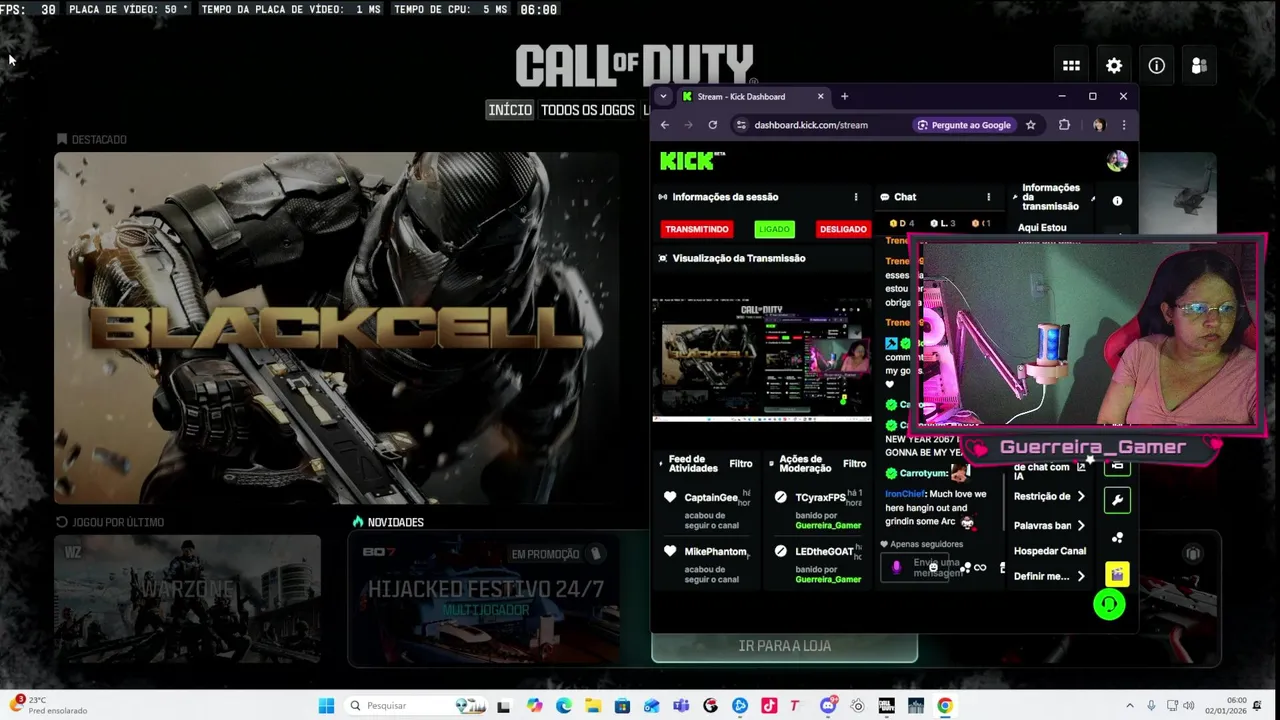Open File Explorer from taskbar
The height and width of the screenshot is (720, 1280).
[593, 706]
